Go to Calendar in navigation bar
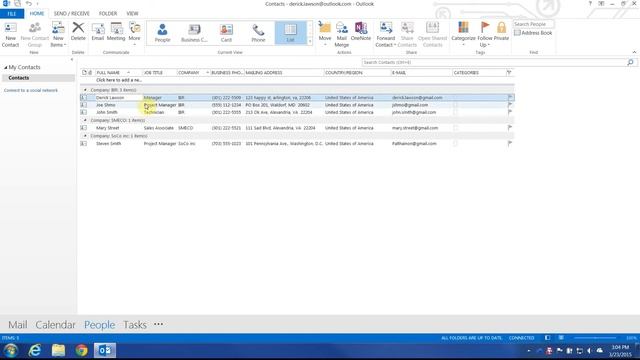Image resolution: width=640 pixels, height=360 pixels. tap(56, 325)
